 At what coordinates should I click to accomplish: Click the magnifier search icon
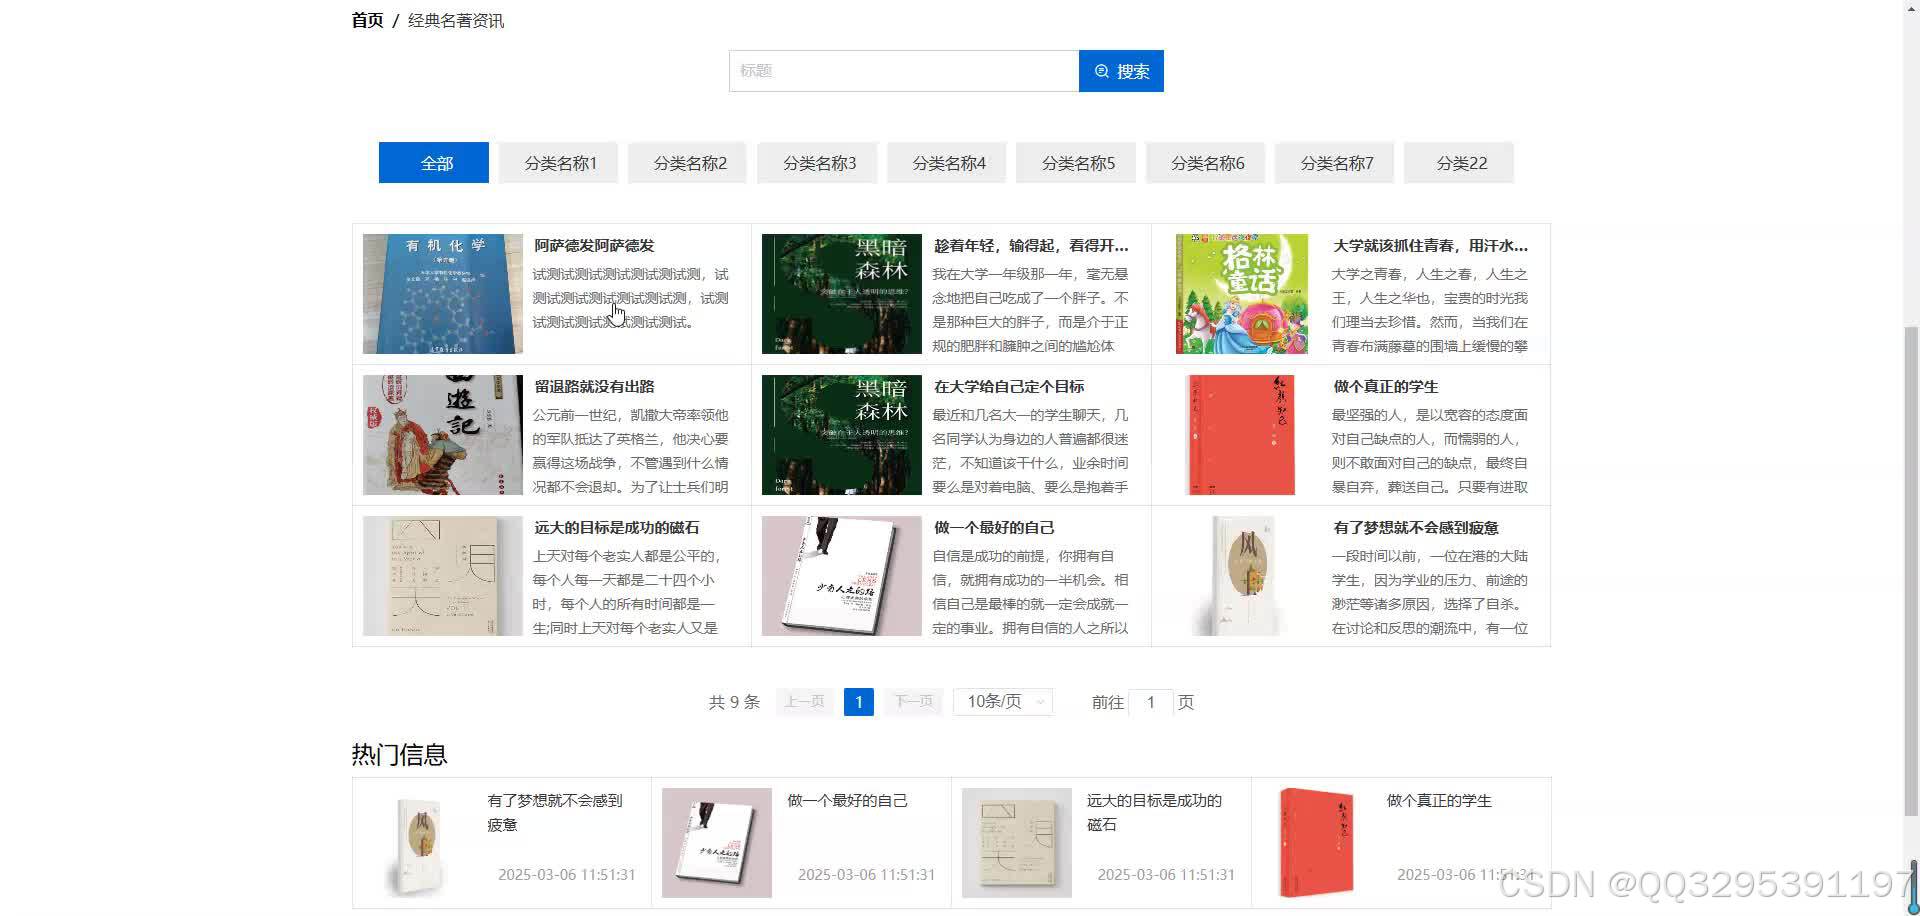coord(1102,70)
